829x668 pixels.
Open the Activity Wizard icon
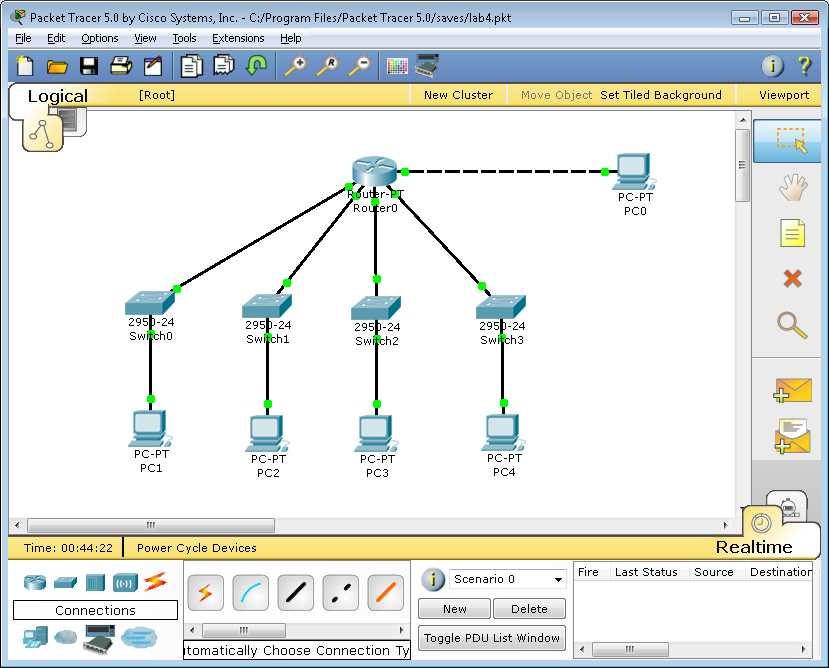click(153, 66)
